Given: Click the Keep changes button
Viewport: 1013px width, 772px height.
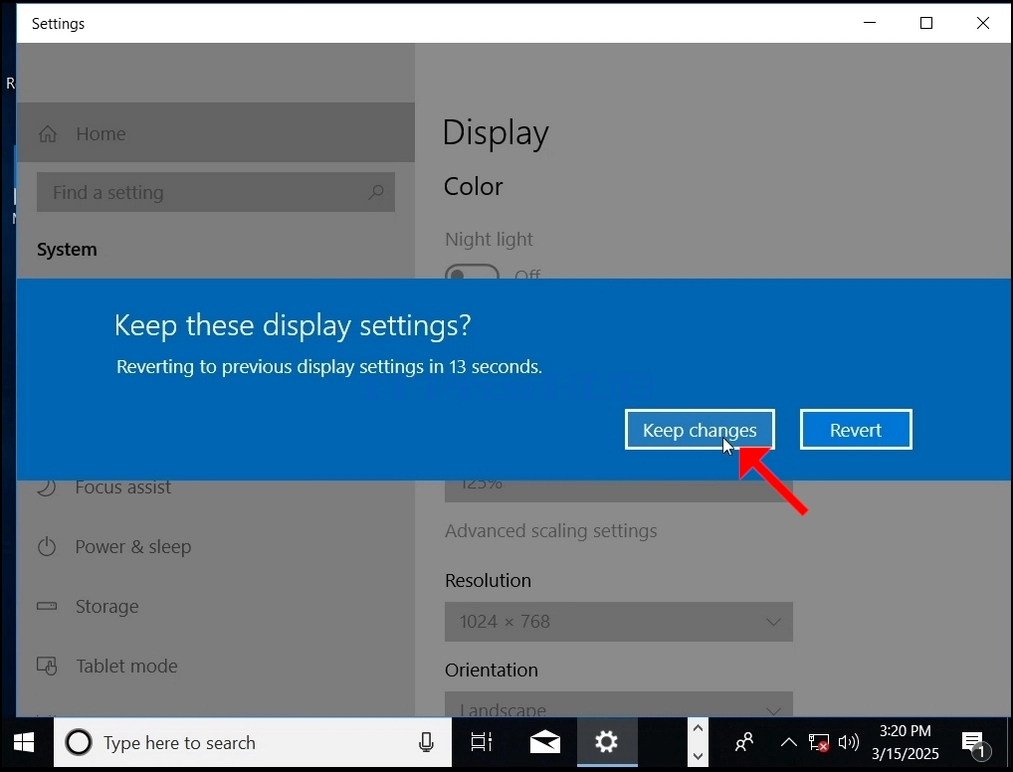Looking at the screenshot, I should [700, 430].
